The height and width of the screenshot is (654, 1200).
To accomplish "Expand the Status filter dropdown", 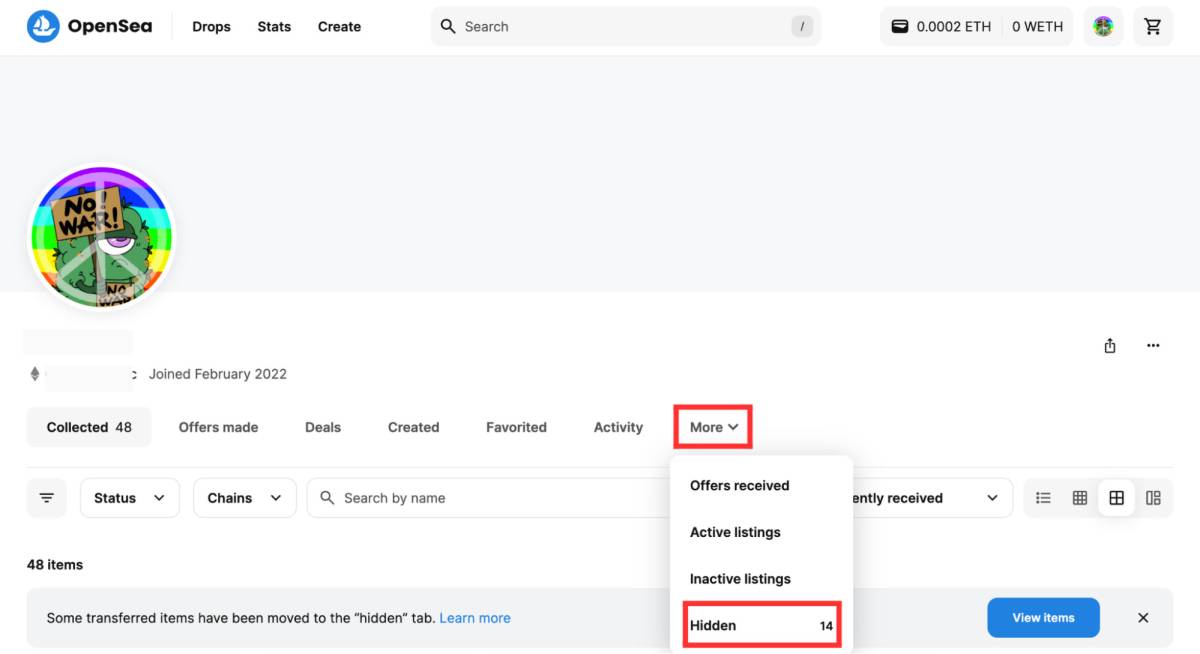I will [129, 498].
